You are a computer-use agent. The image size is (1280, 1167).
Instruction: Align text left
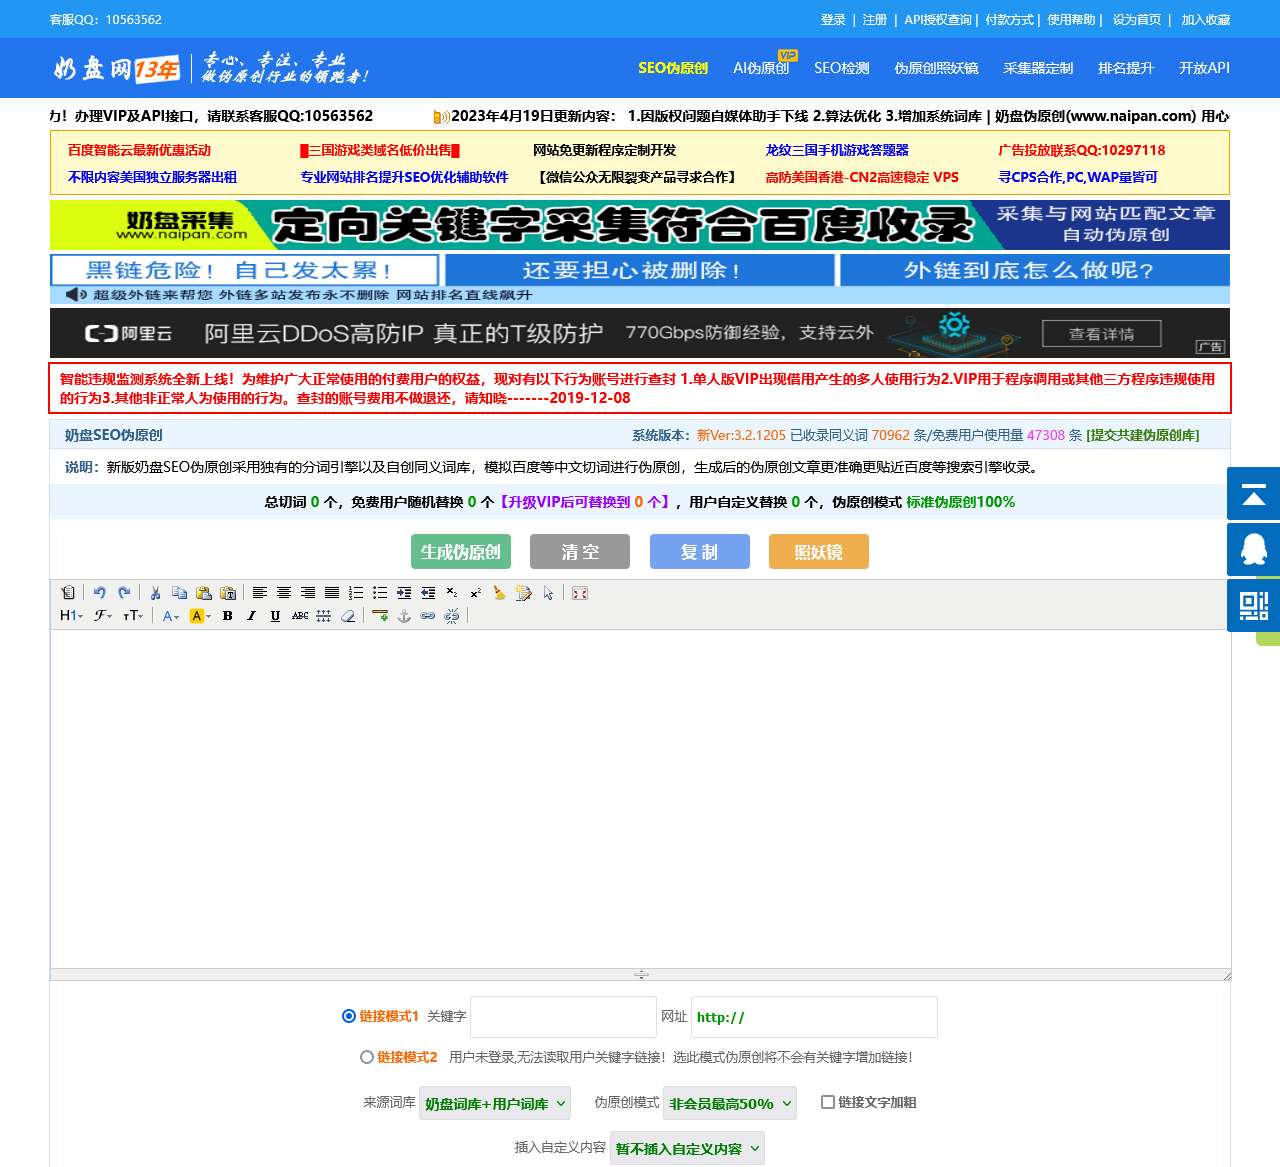point(260,593)
